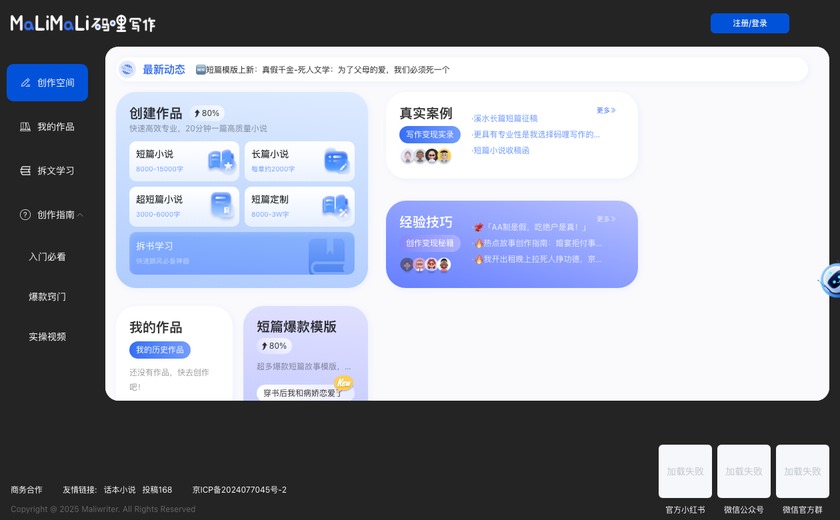Viewport: 840px width, 520px height.
Task: Click 80% badge under 短篇爆款模版
Action: [274, 346]
